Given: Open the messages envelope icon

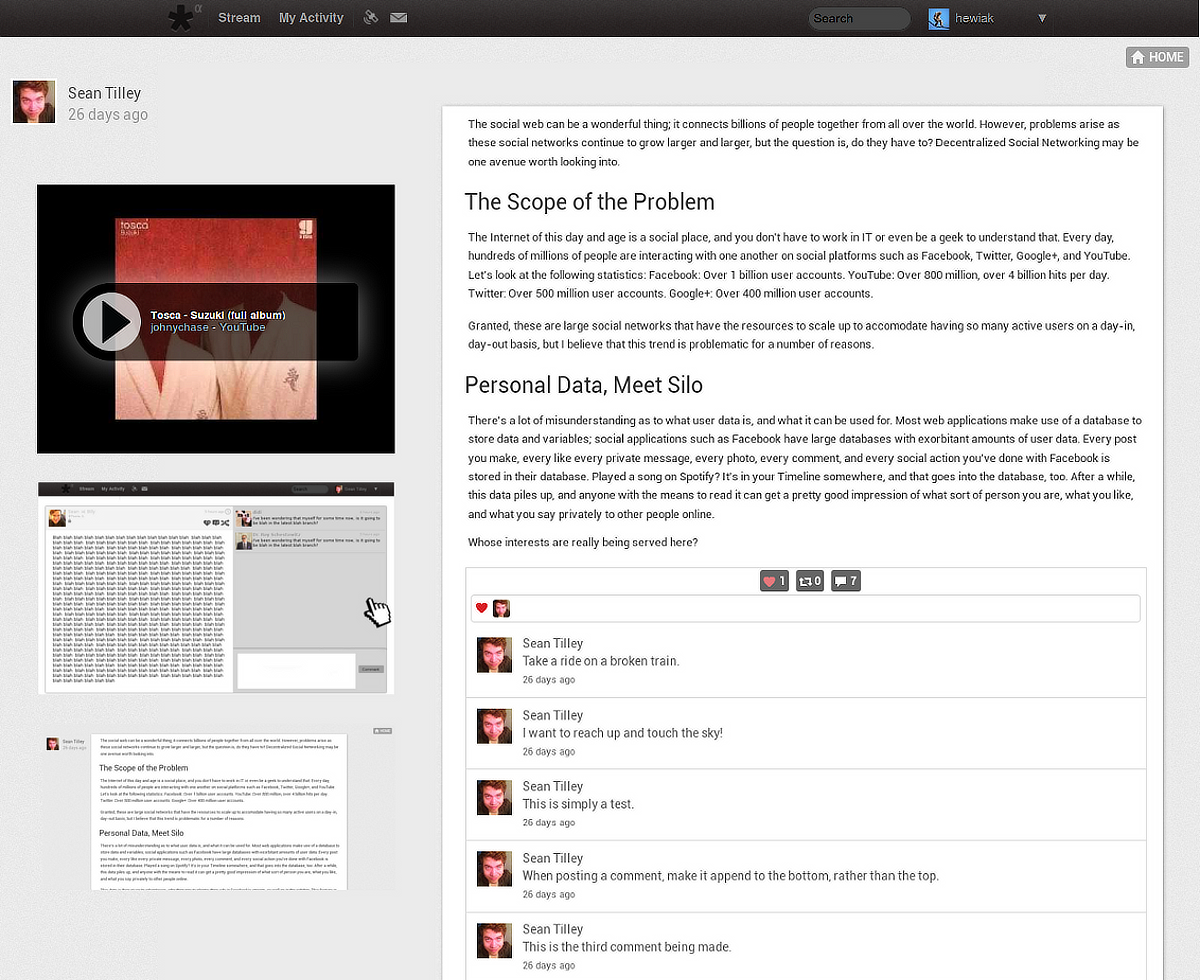Looking at the screenshot, I should pos(399,18).
